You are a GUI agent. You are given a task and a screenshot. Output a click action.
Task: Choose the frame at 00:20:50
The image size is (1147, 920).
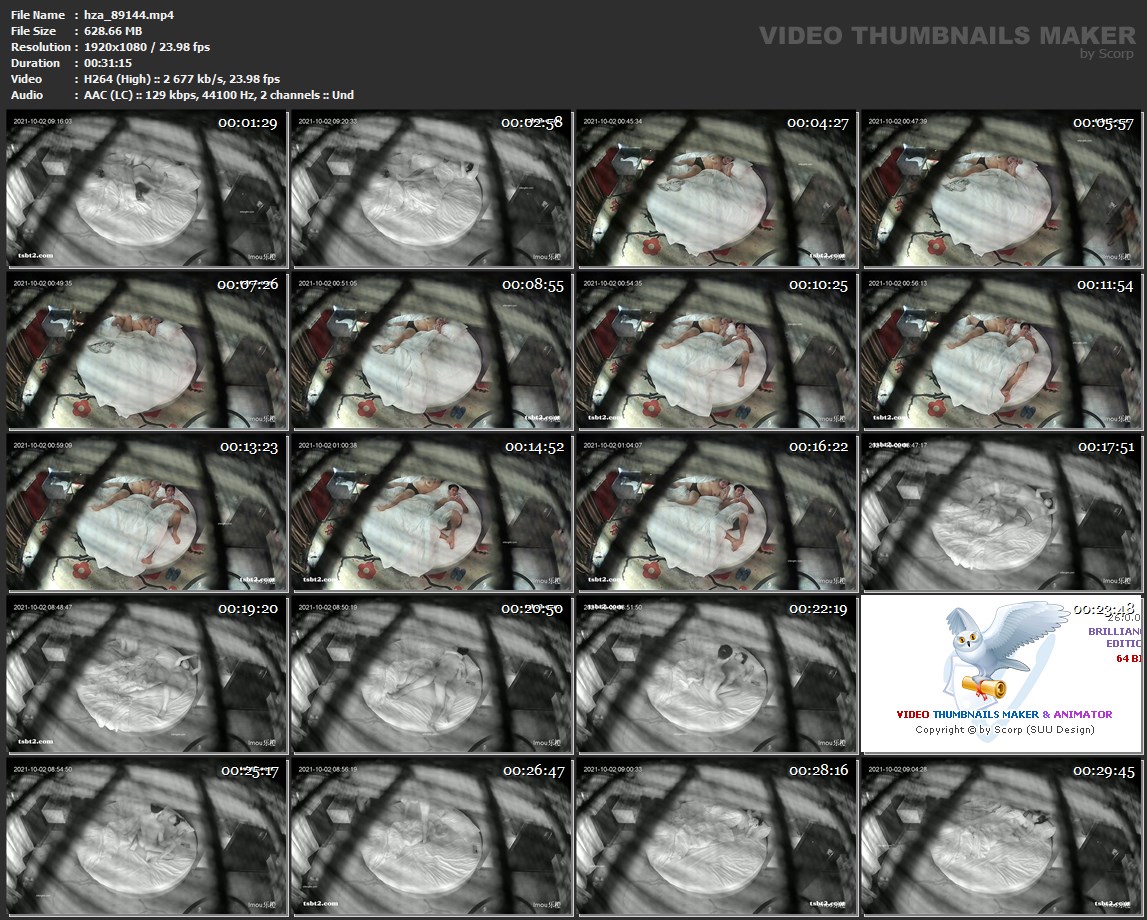coord(432,674)
